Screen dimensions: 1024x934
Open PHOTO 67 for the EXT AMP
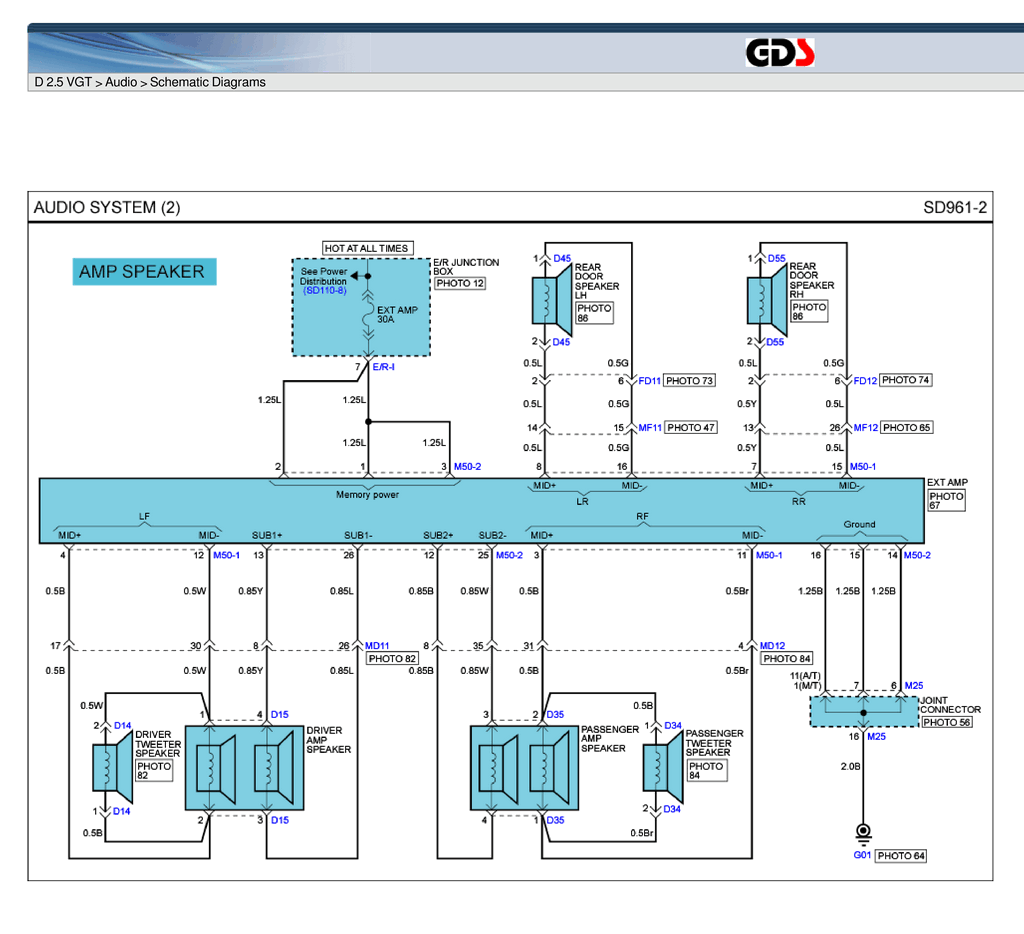pyautogui.click(x=946, y=501)
